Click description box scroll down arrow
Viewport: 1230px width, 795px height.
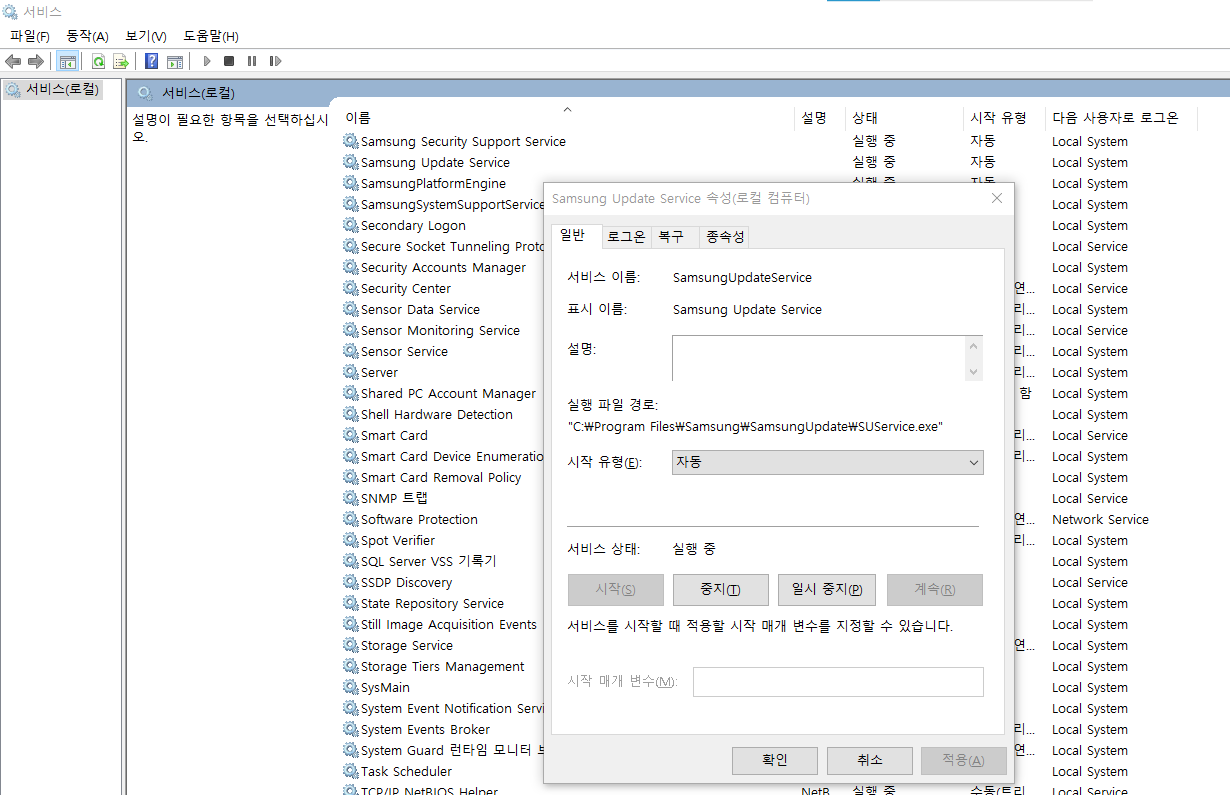click(974, 372)
